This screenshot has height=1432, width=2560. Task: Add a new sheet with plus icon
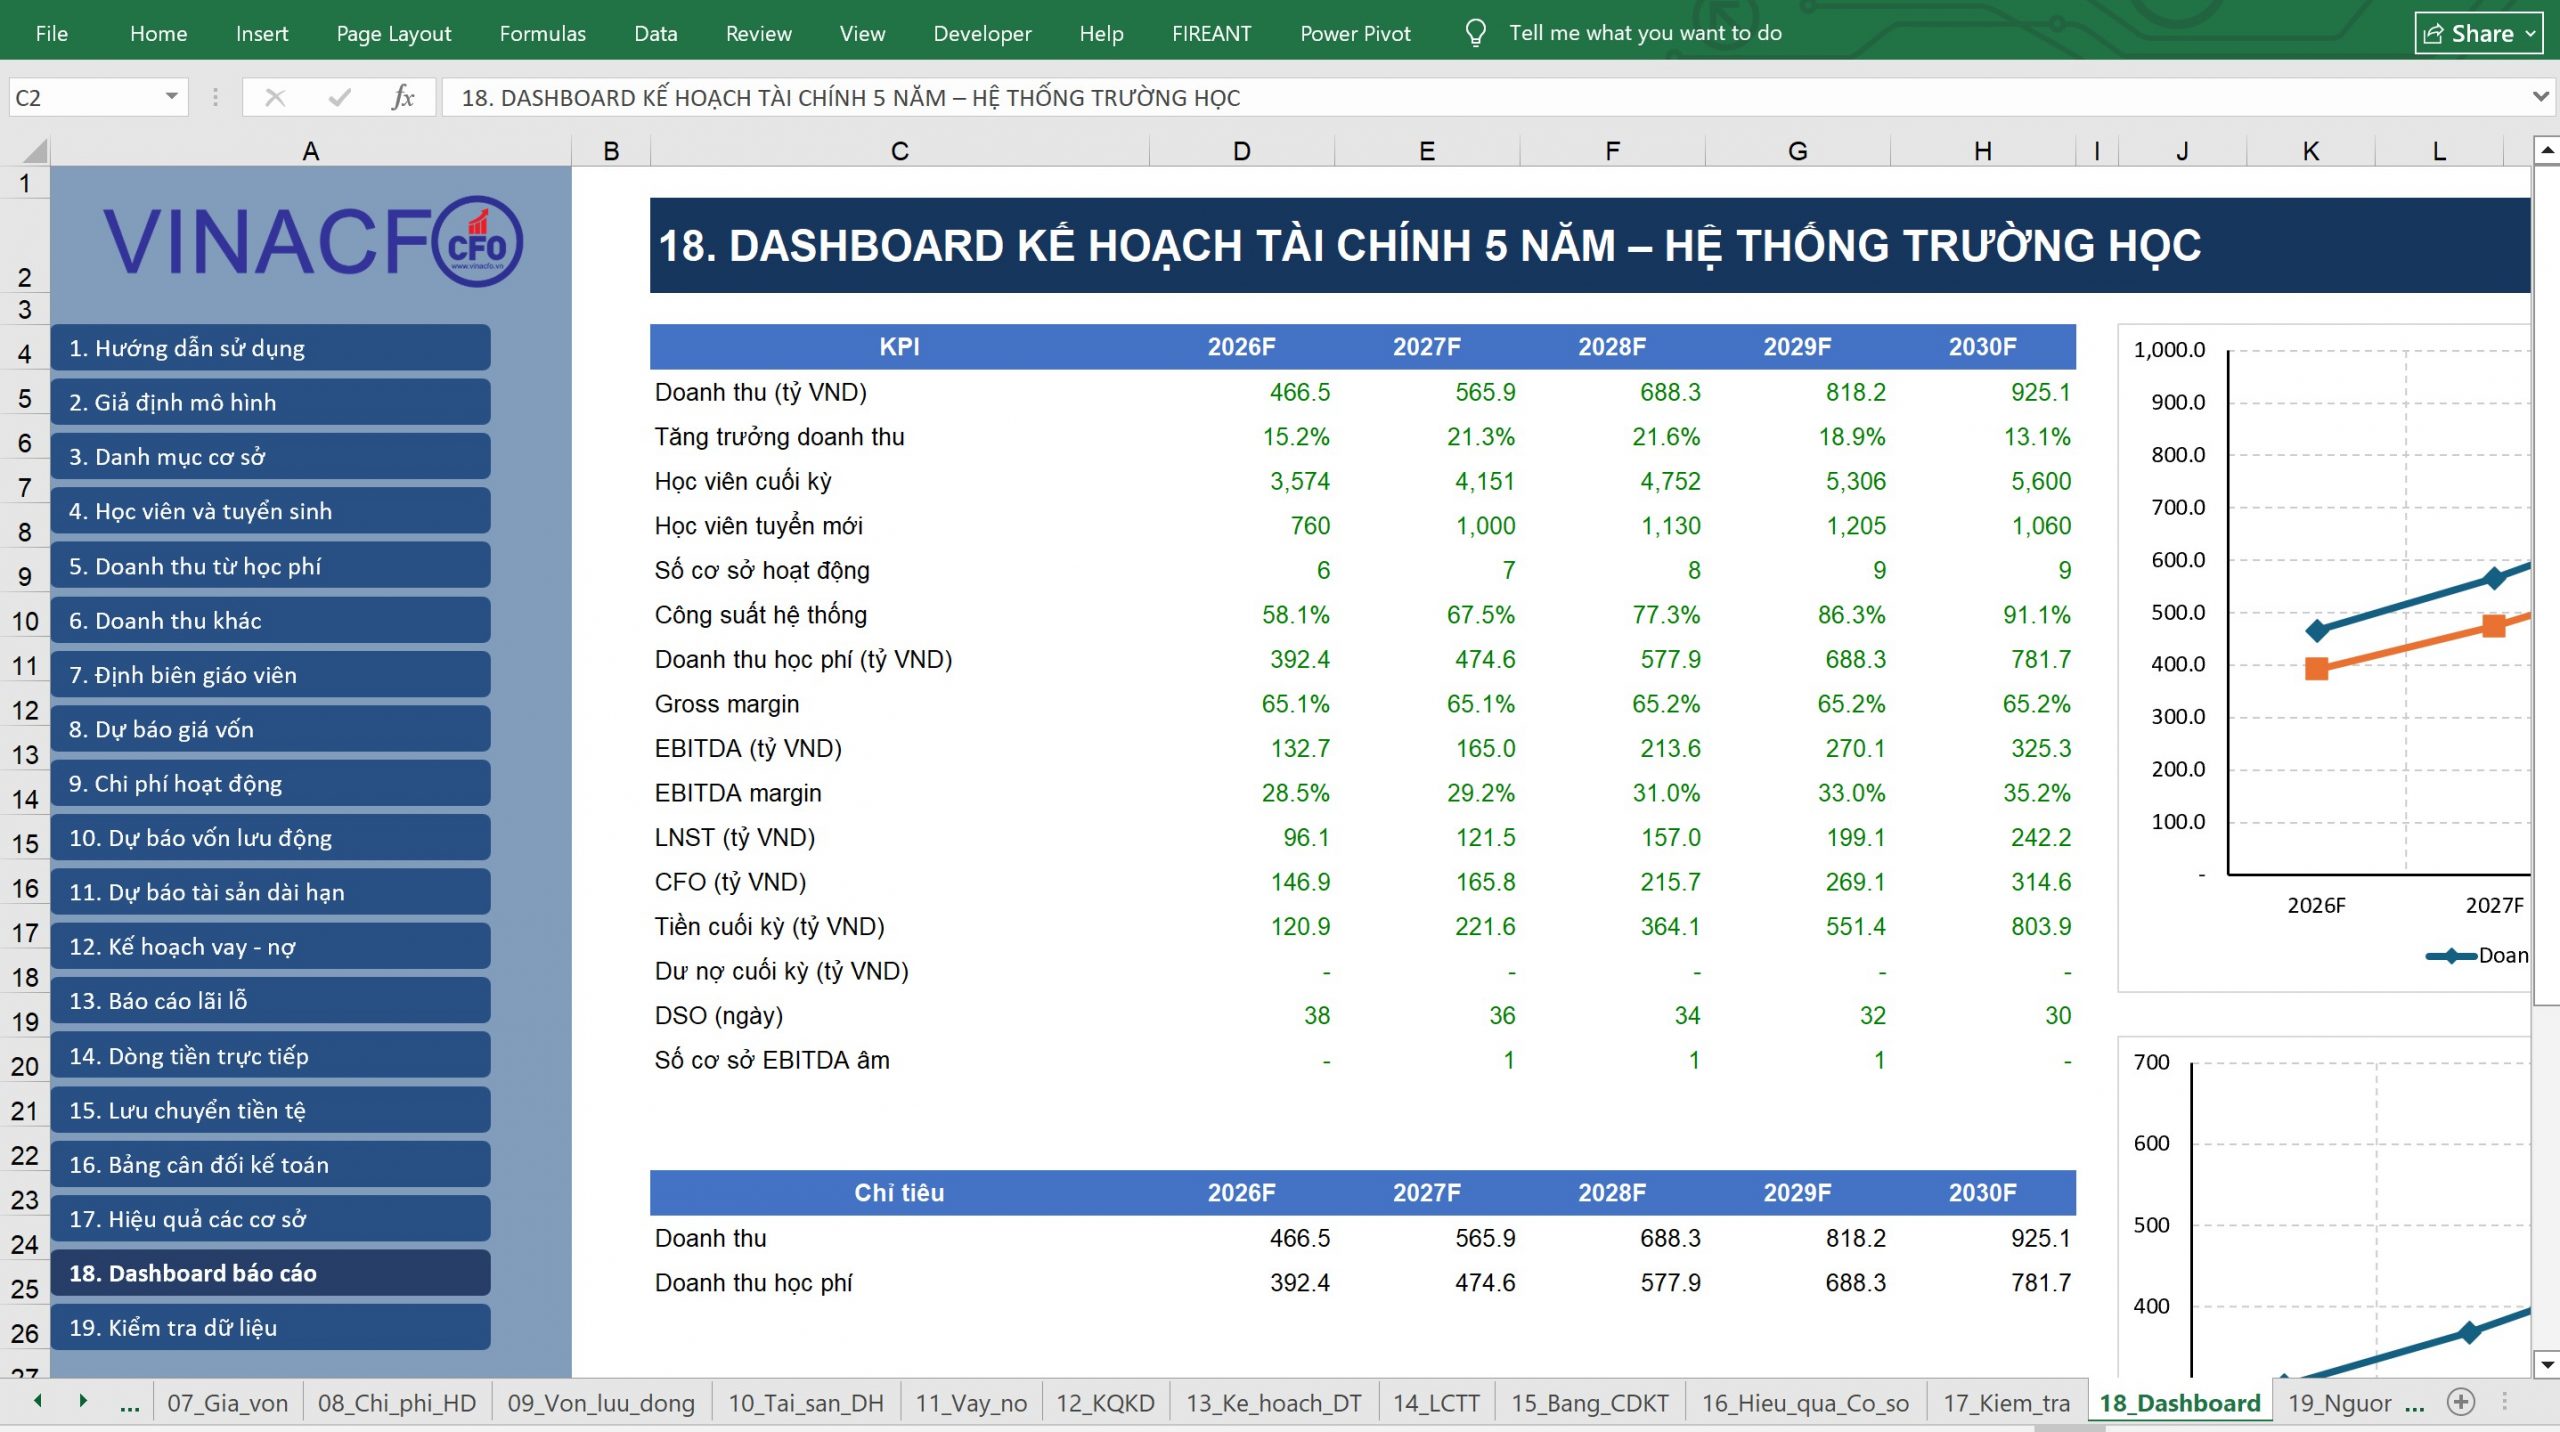point(2461,1402)
